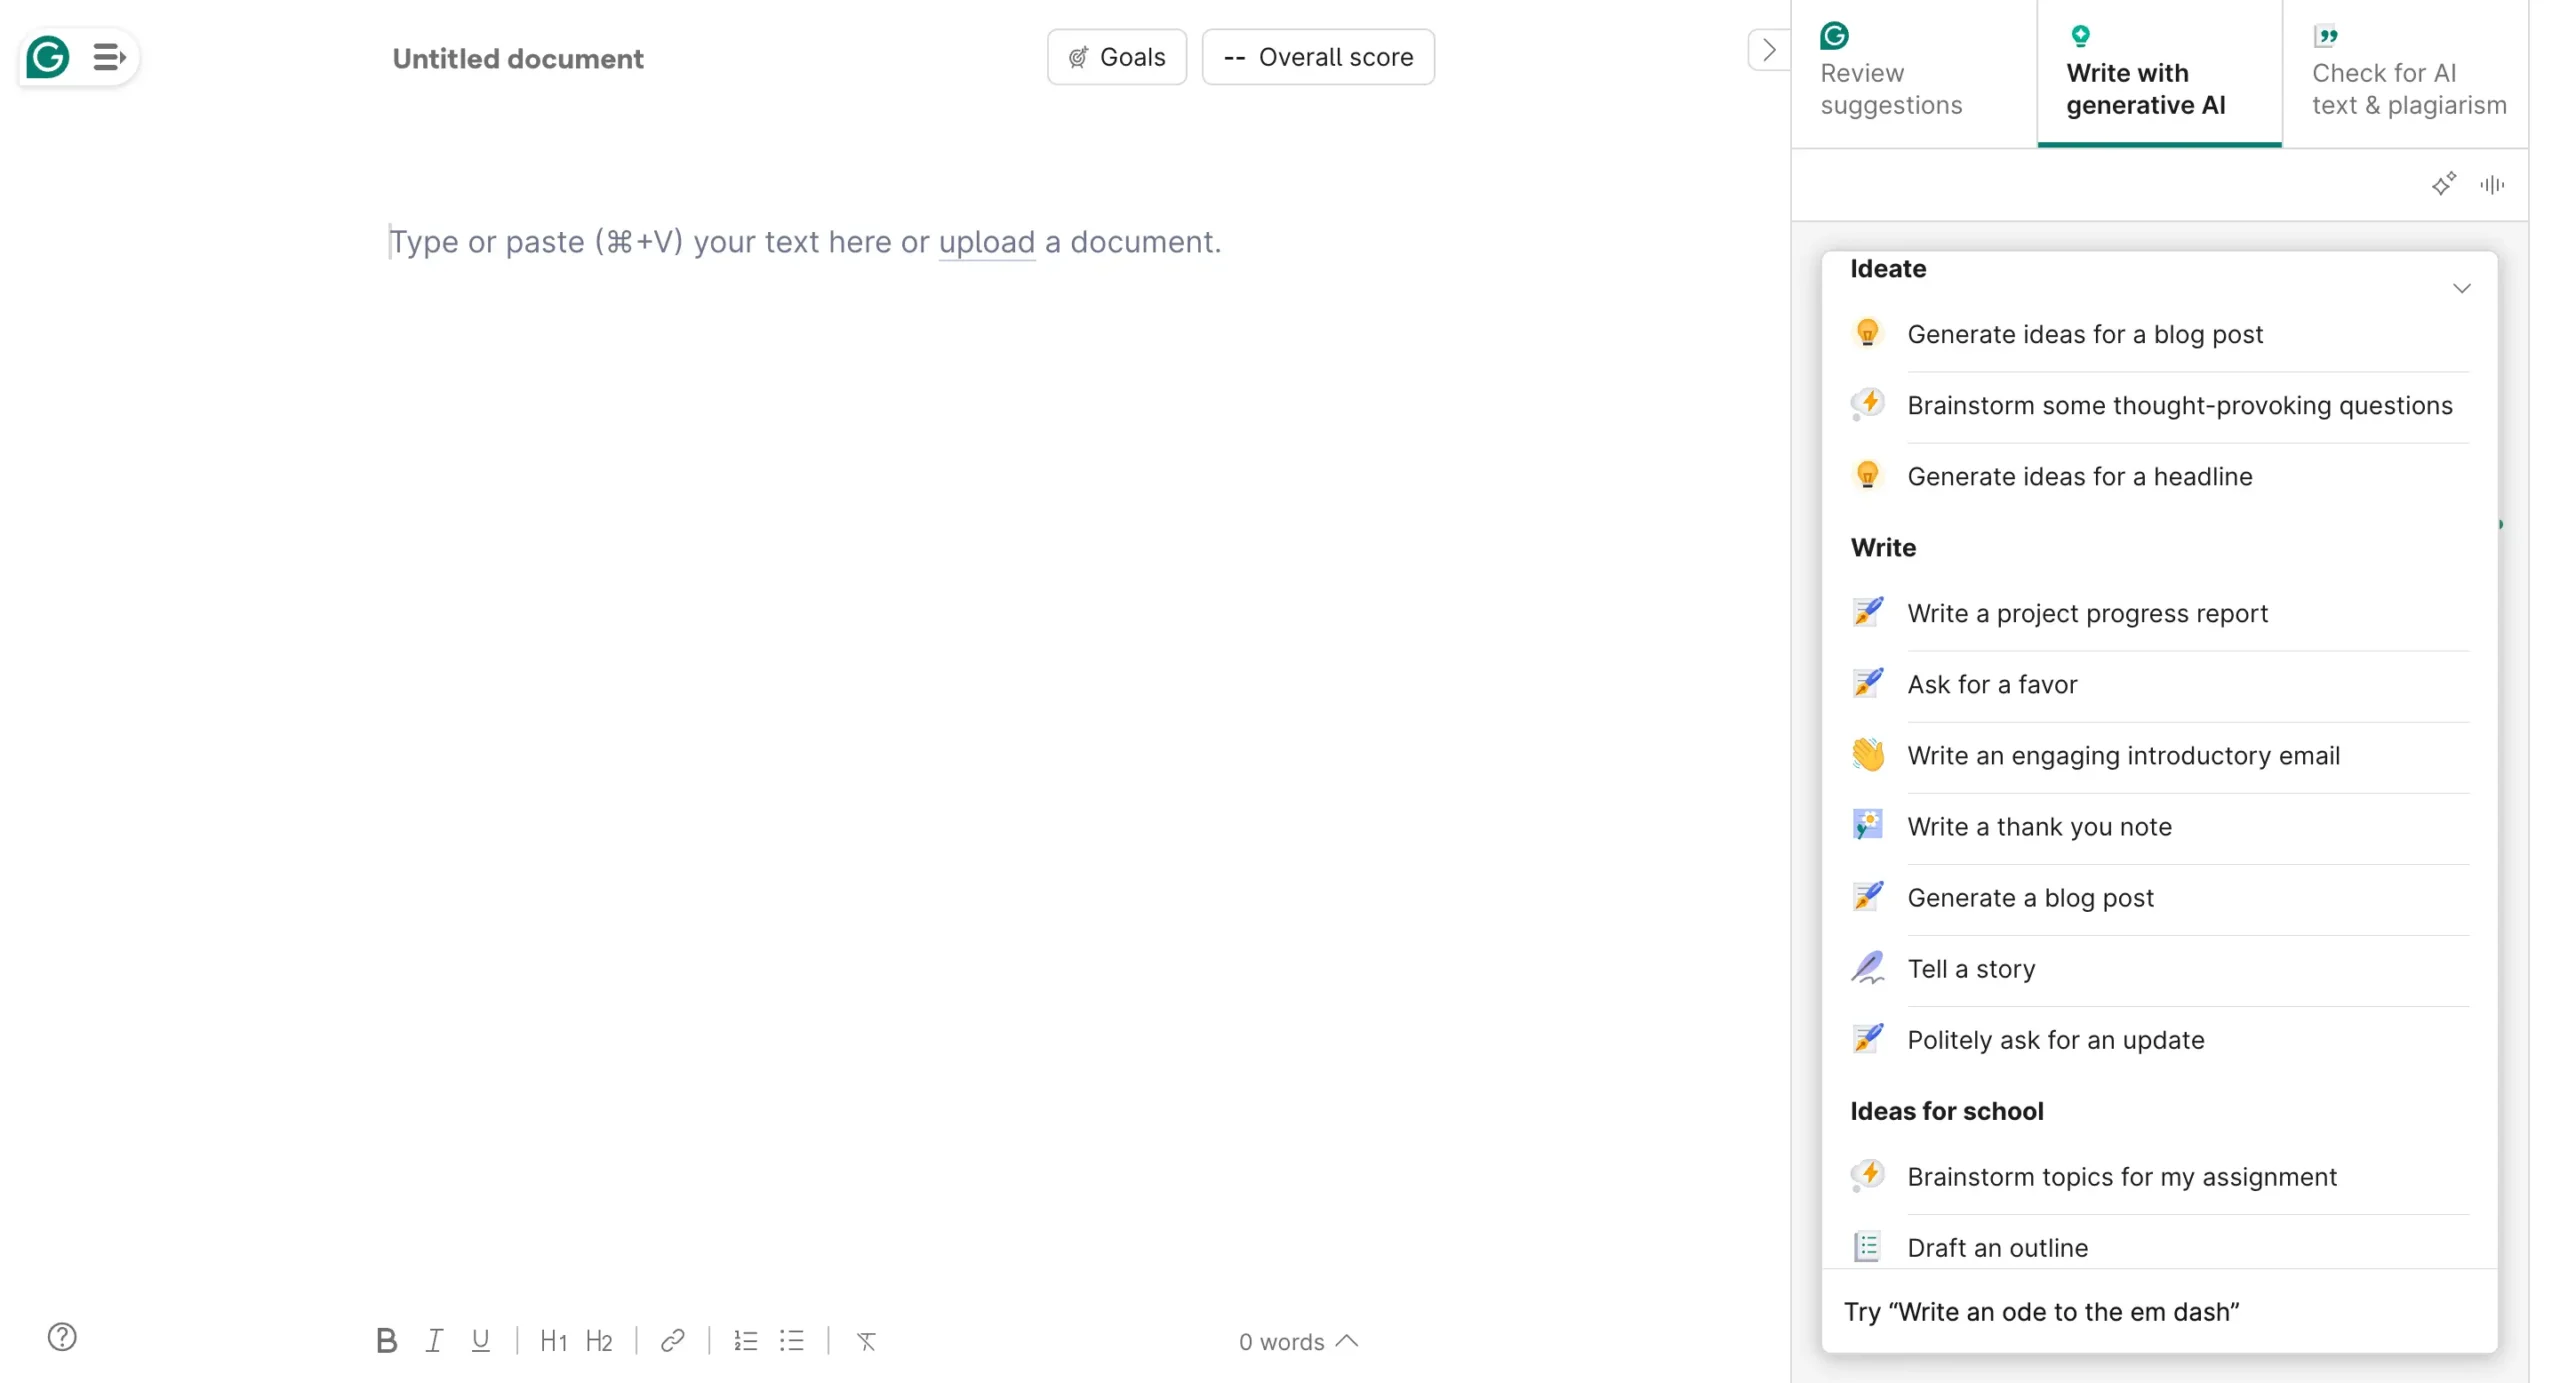The width and height of the screenshot is (2560, 1383).
Task: Click the lightning icon beside assignment topics
Action: 1866,1175
